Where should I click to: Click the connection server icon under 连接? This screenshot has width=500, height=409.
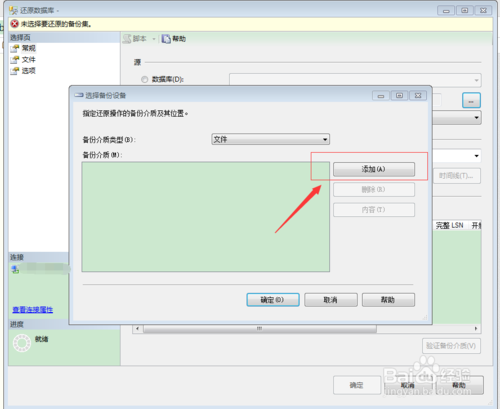click(15, 269)
